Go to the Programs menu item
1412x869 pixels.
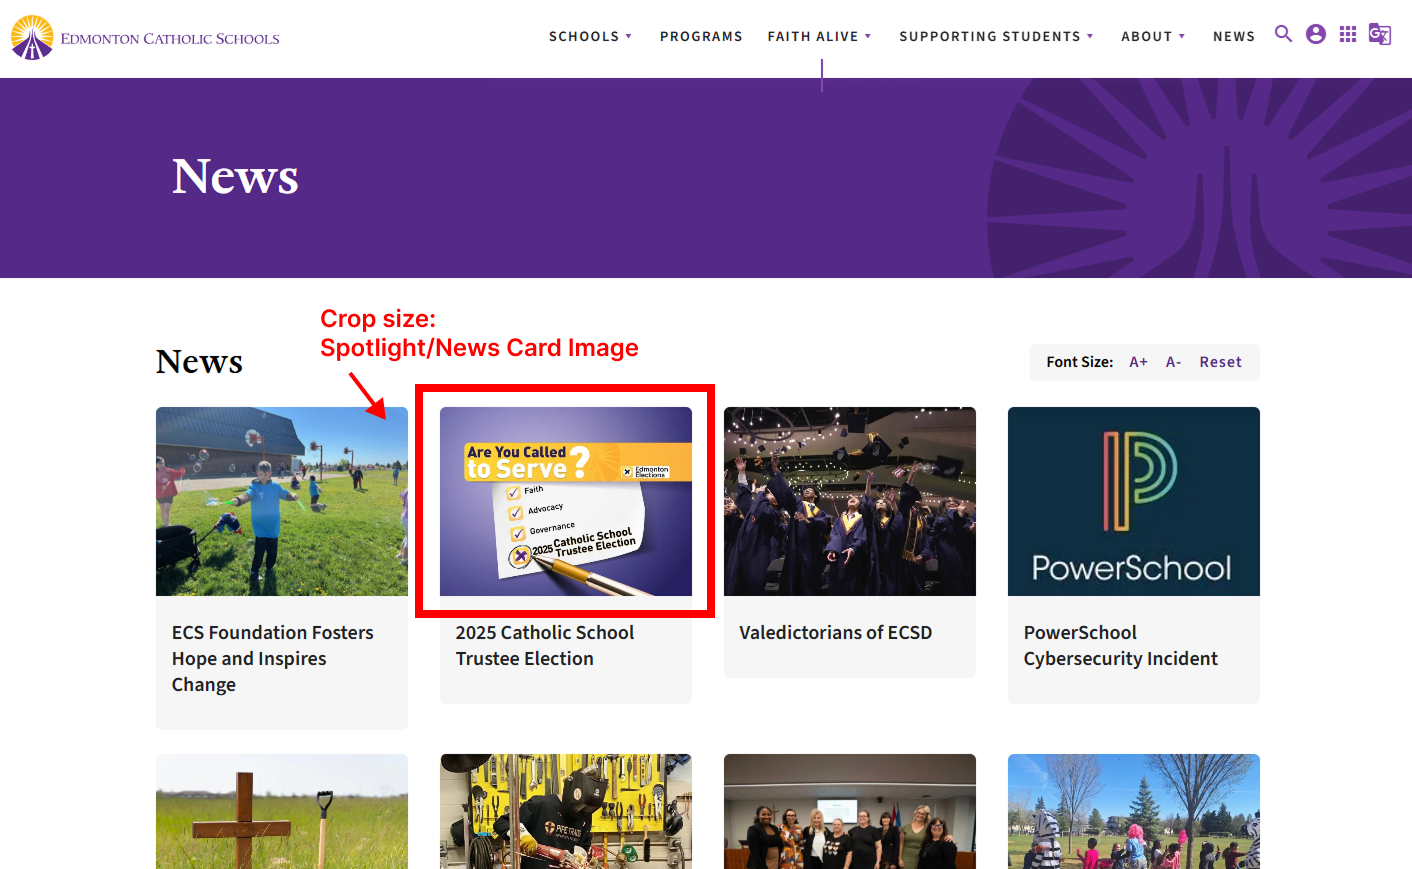point(701,36)
